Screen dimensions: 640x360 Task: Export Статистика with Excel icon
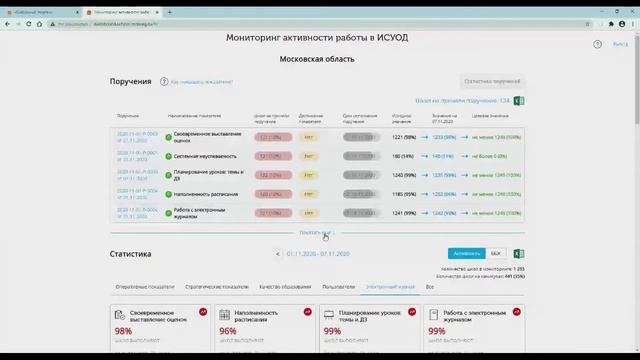click(519, 253)
